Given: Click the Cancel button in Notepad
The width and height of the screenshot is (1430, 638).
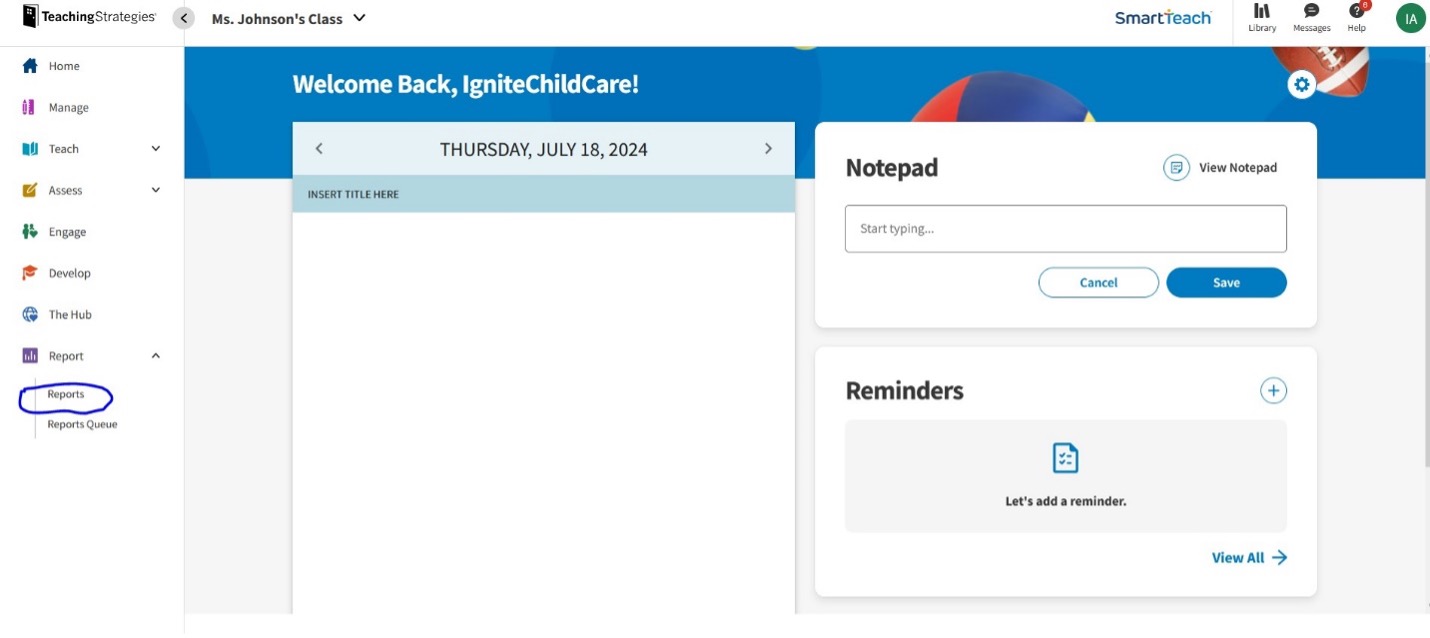Looking at the screenshot, I should click(x=1098, y=283).
